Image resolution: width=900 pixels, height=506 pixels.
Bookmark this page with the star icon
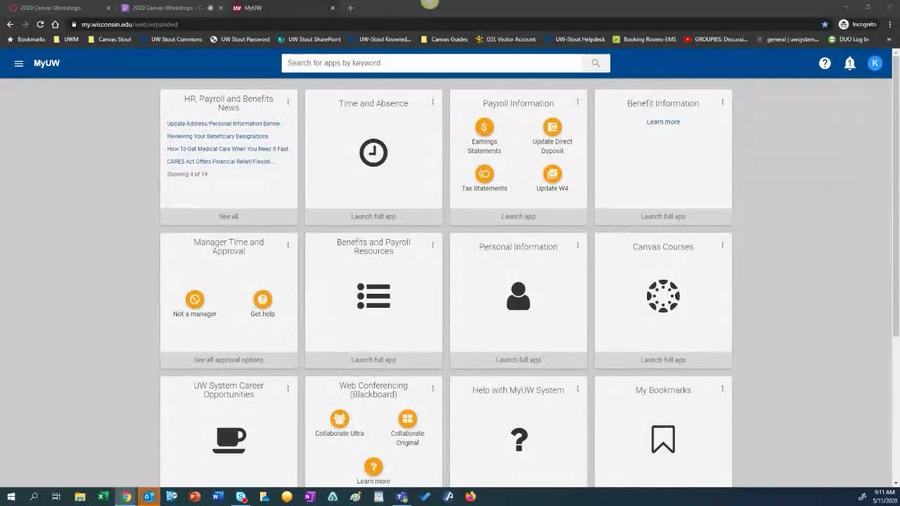coord(825,25)
